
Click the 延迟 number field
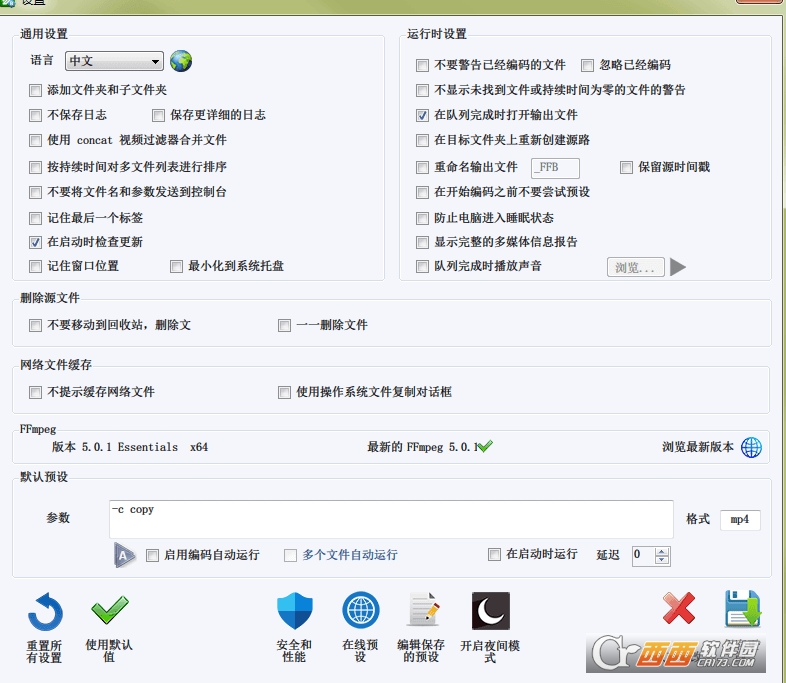pyautogui.click(x=644, y=555)
